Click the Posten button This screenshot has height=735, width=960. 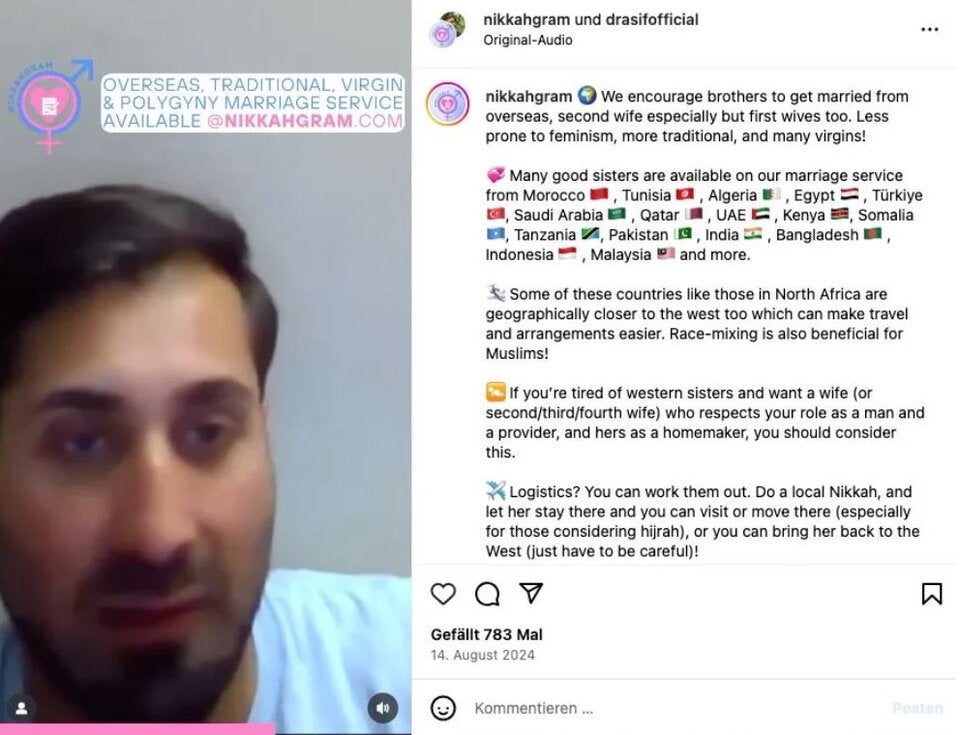(x=917, y=708)
